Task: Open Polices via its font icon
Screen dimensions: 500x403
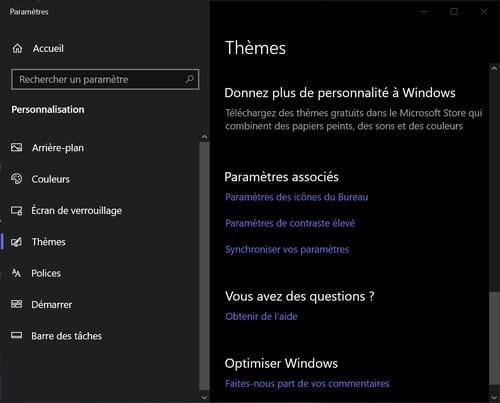Action: coord(16,273)
